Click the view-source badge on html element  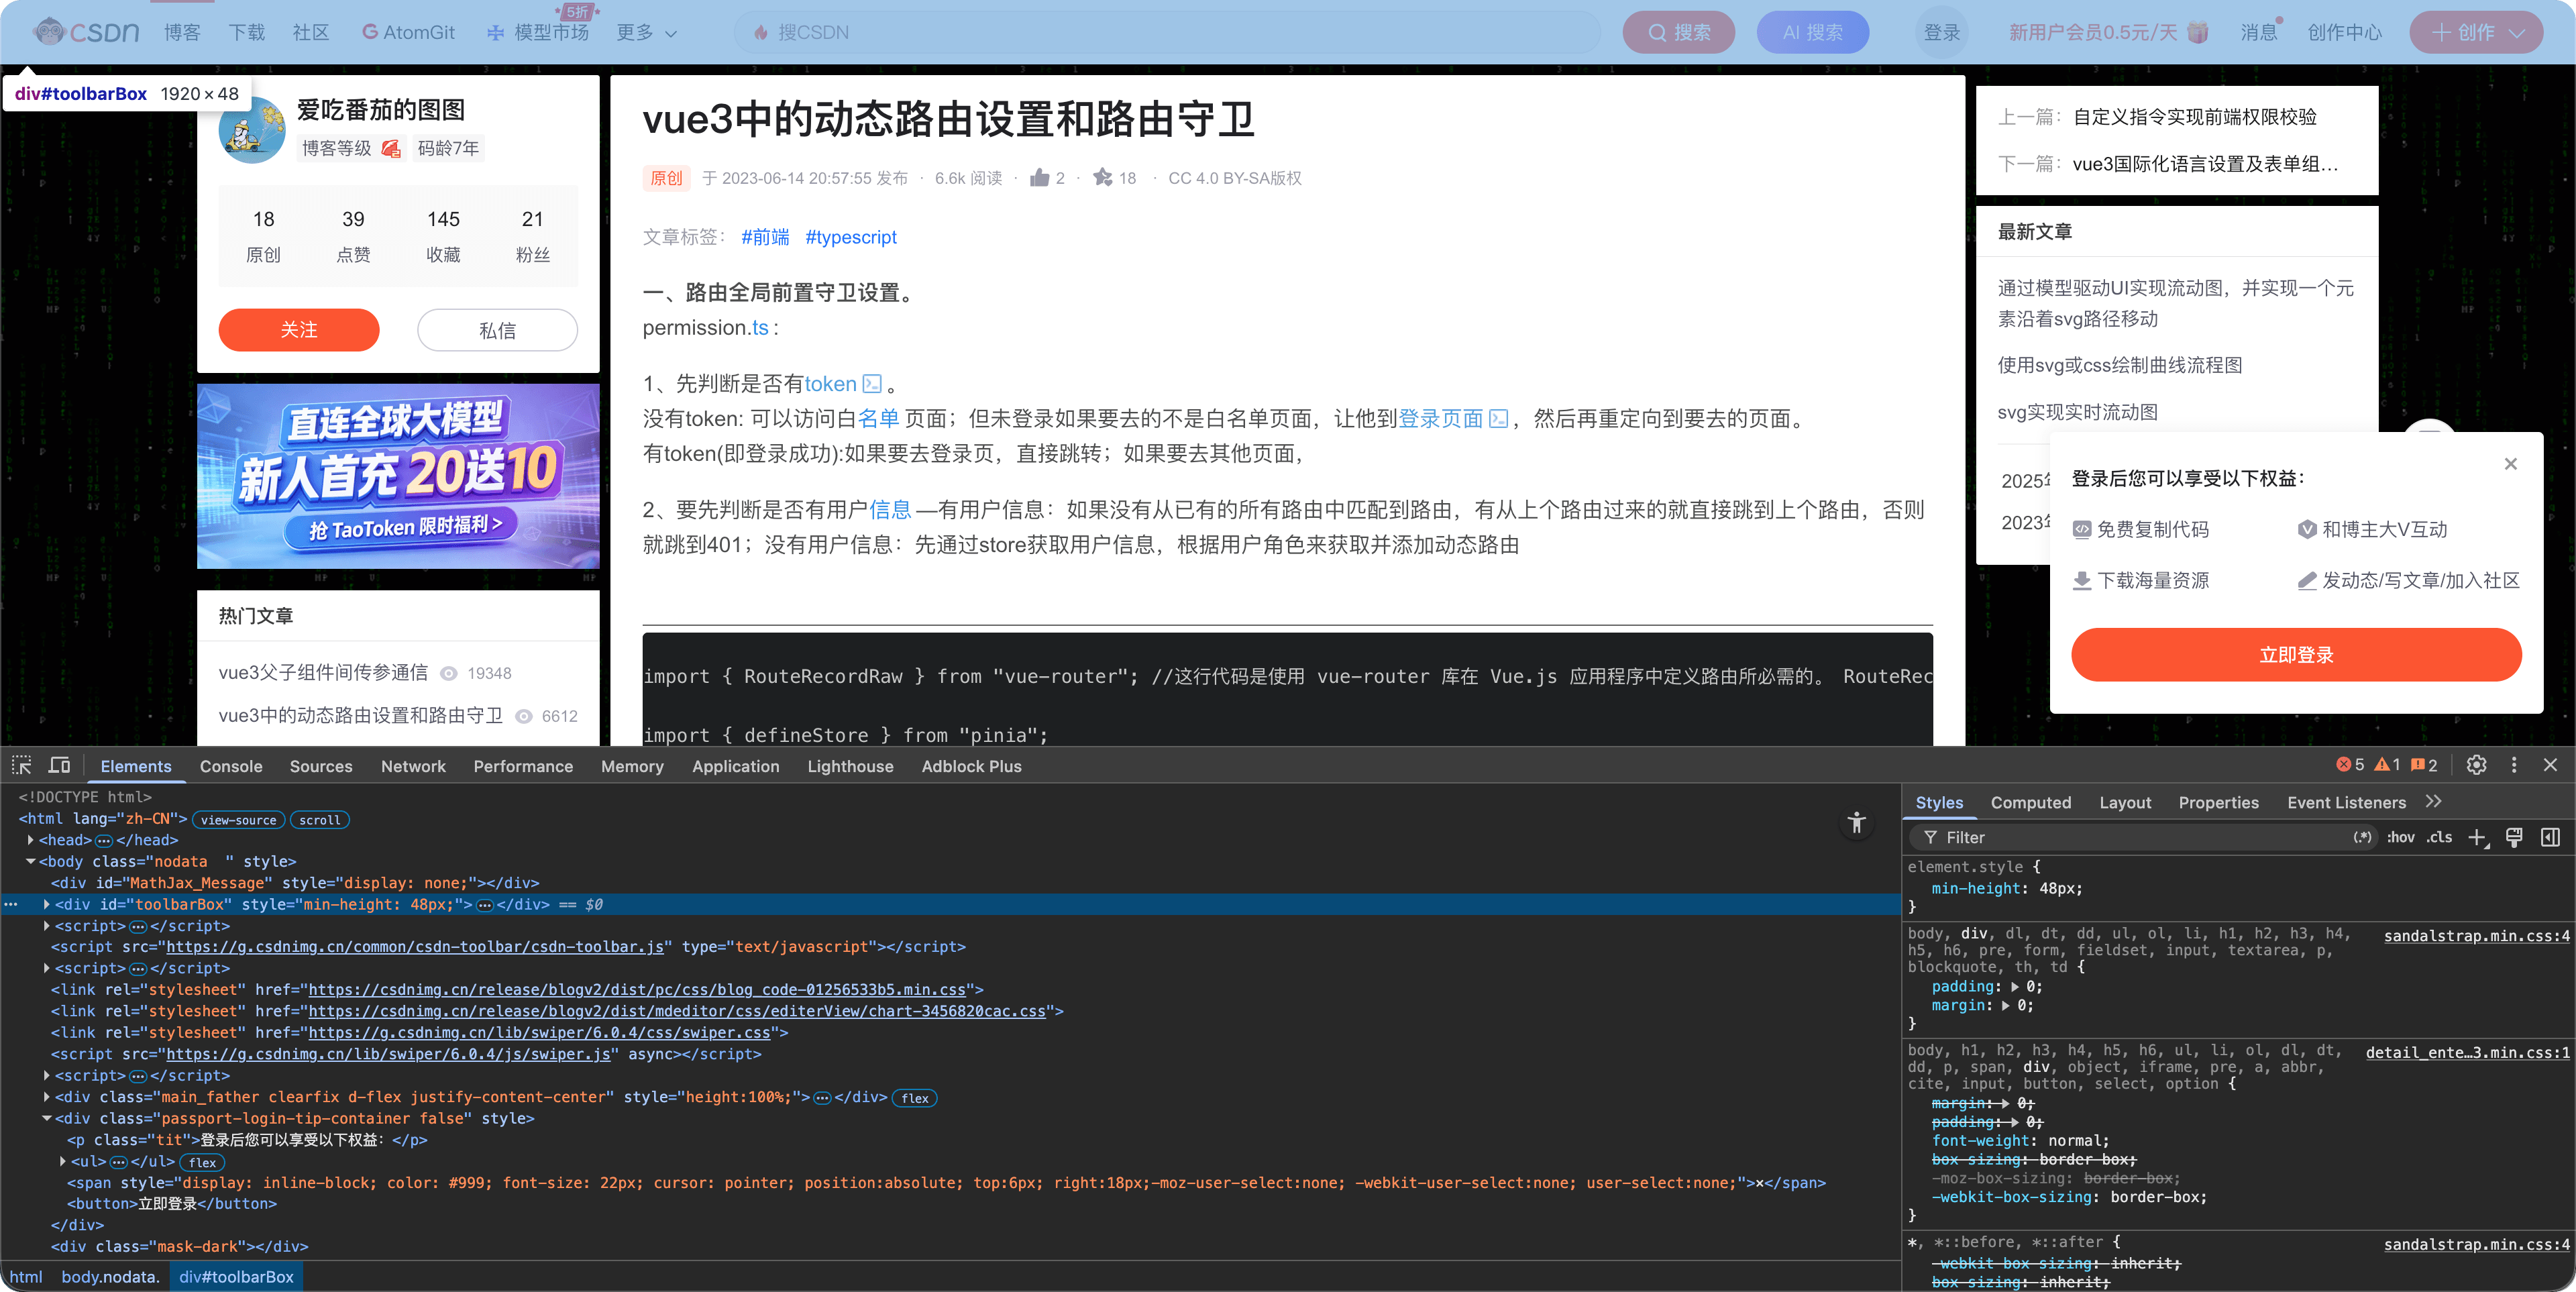tap(238, 820)
